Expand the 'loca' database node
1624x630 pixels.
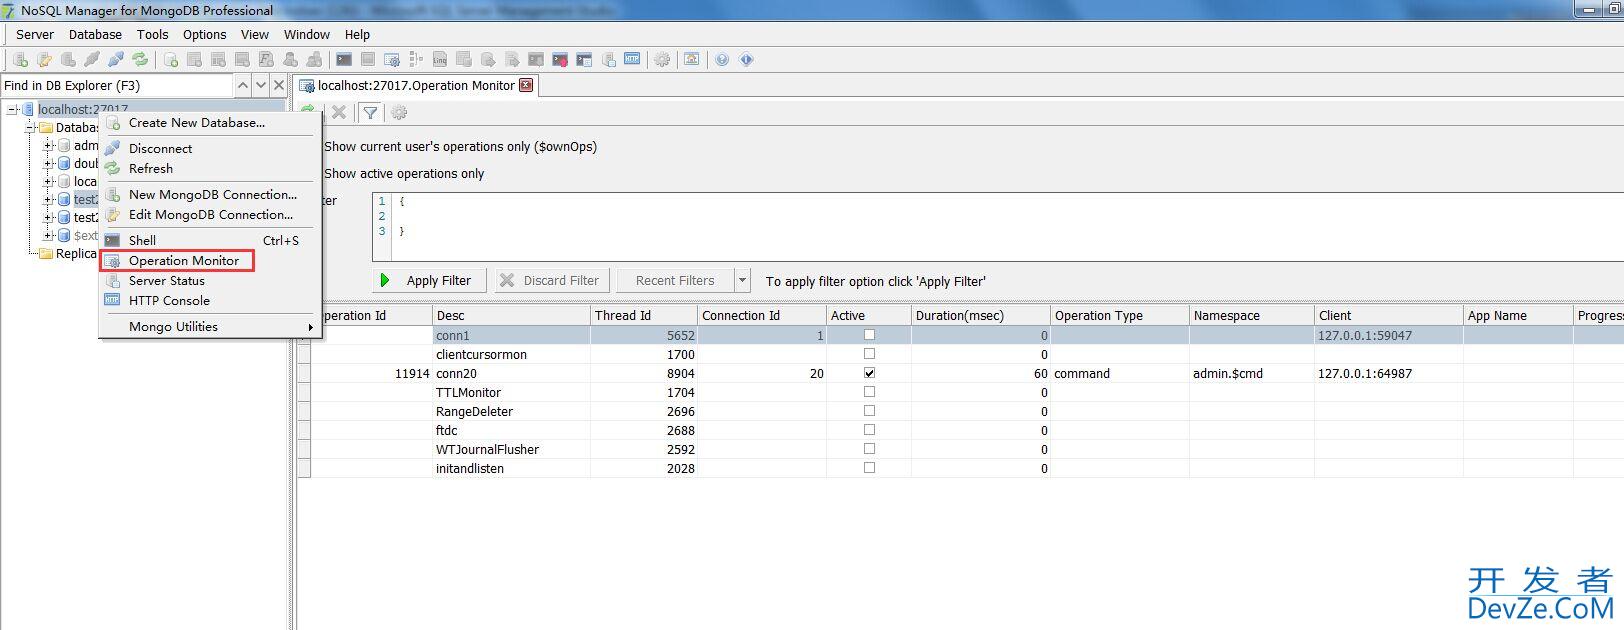(x=48, y=181)
